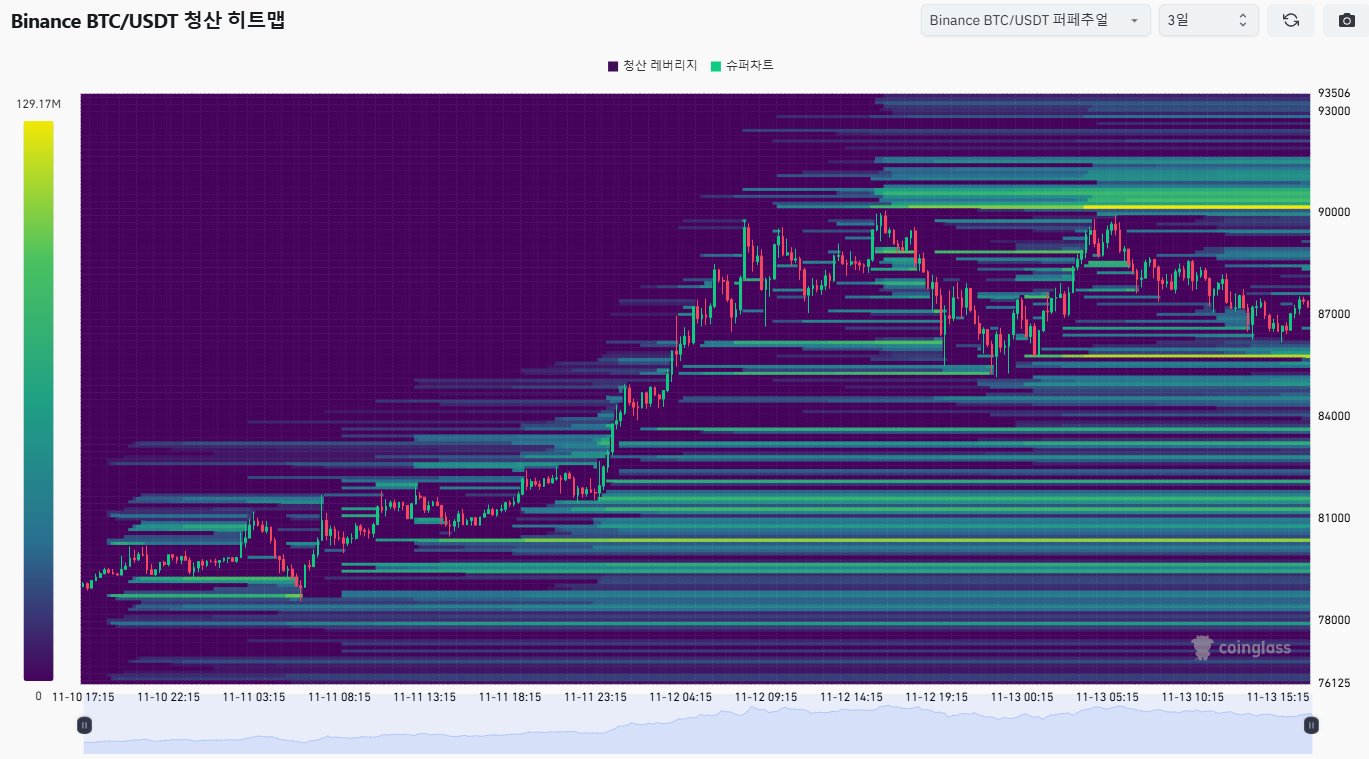
Task: Click the 129.17M color scale maximum label
Action: pyautogui.click(x=39, y=104)
